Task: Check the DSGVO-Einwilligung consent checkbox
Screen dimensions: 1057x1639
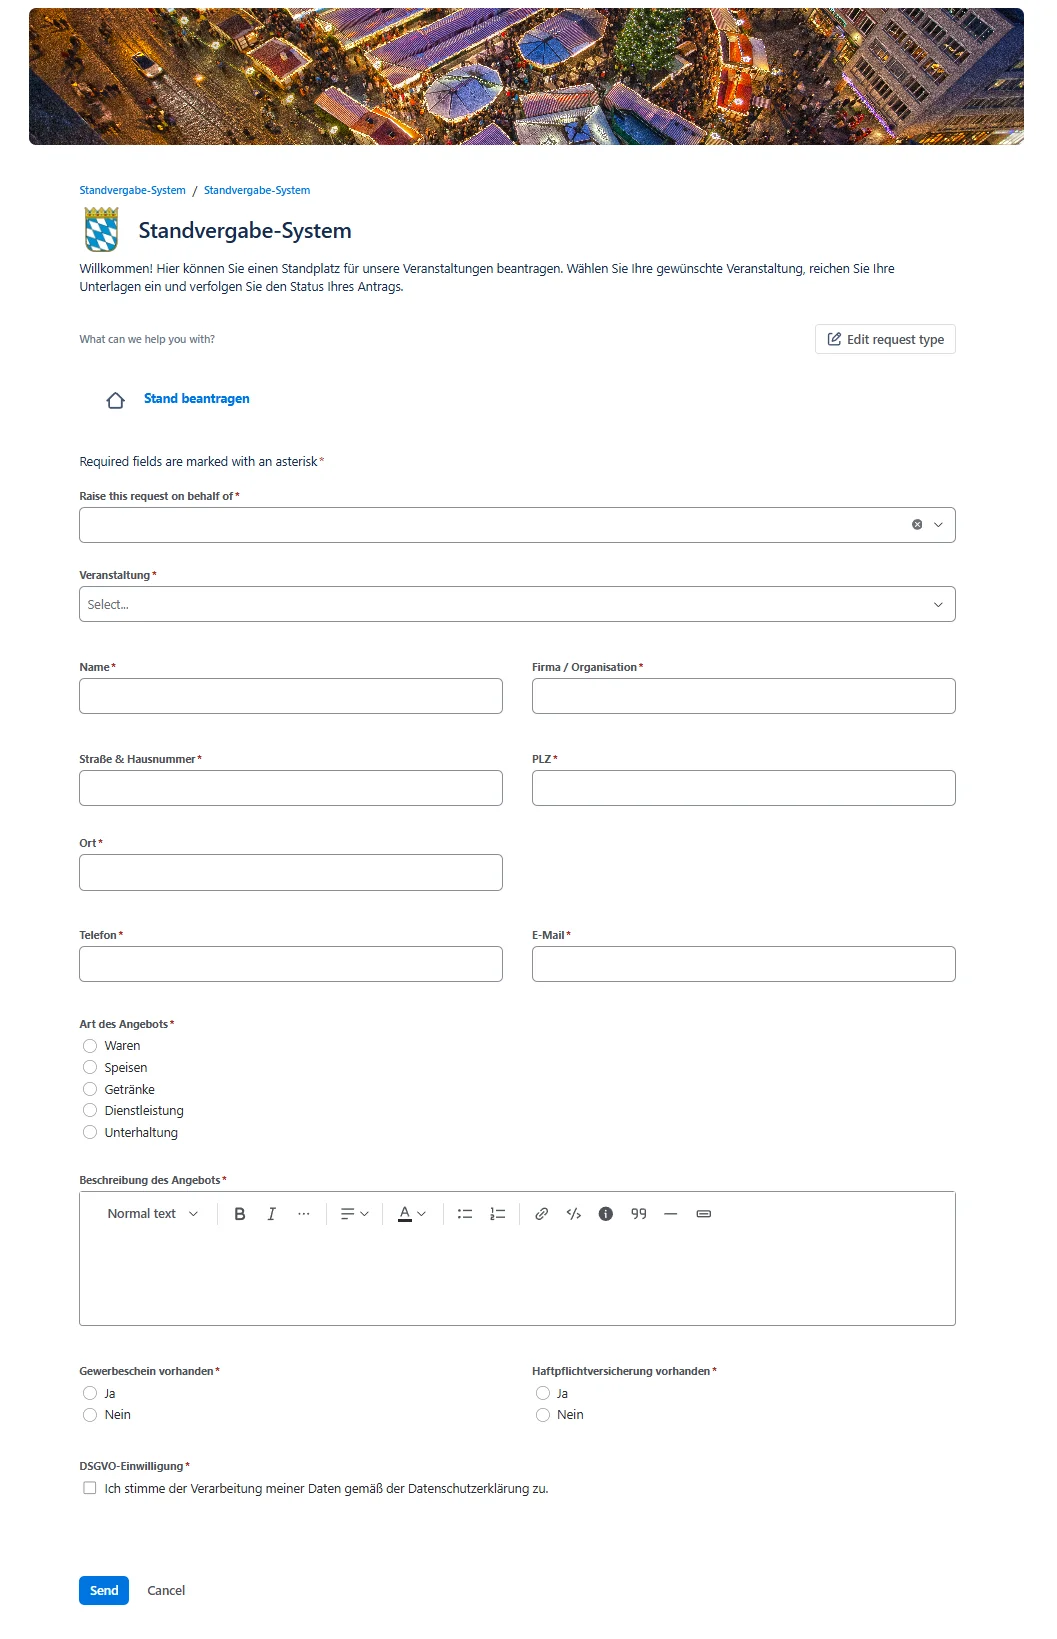Action: pos(90,1488)
